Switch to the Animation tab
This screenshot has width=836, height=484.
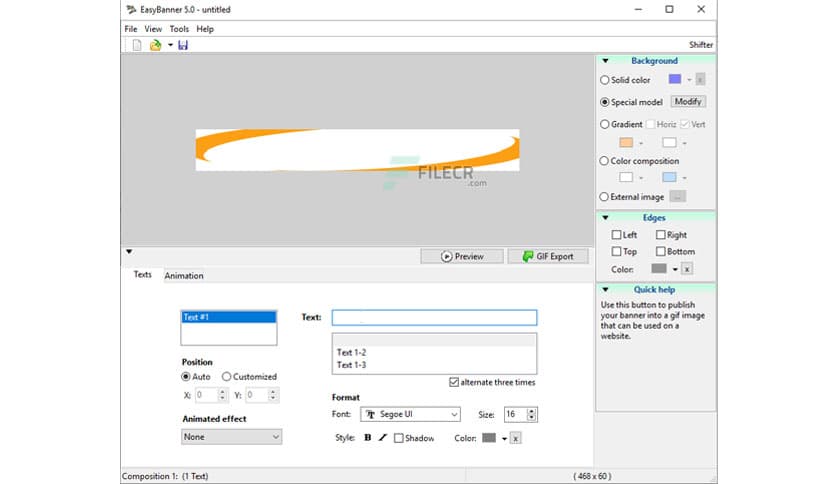click(x=184, y=276)
